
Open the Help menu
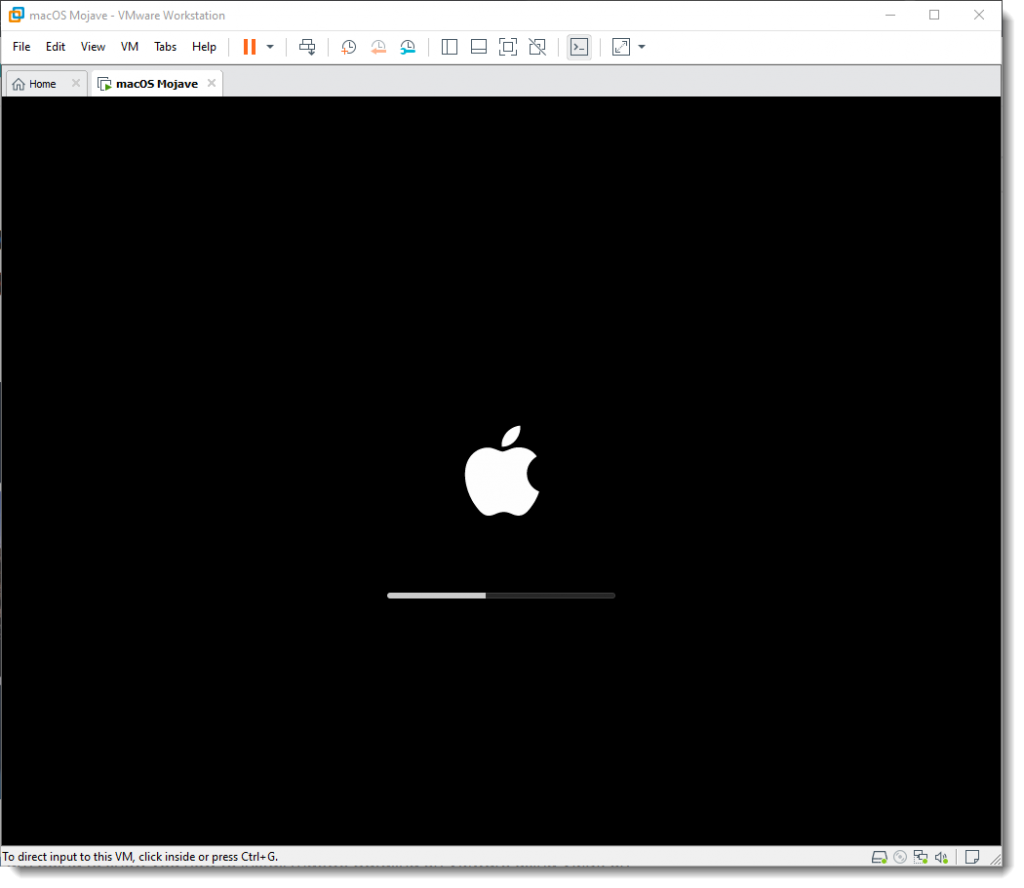pos(206,47)
